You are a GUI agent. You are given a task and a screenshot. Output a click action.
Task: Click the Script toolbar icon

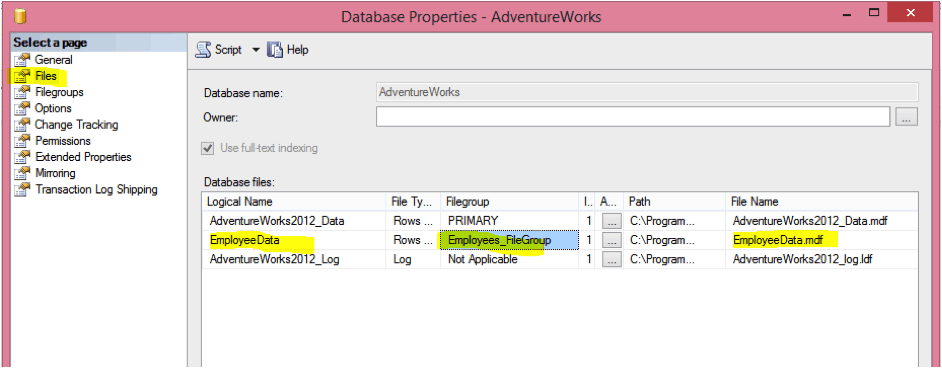point(204,50)
